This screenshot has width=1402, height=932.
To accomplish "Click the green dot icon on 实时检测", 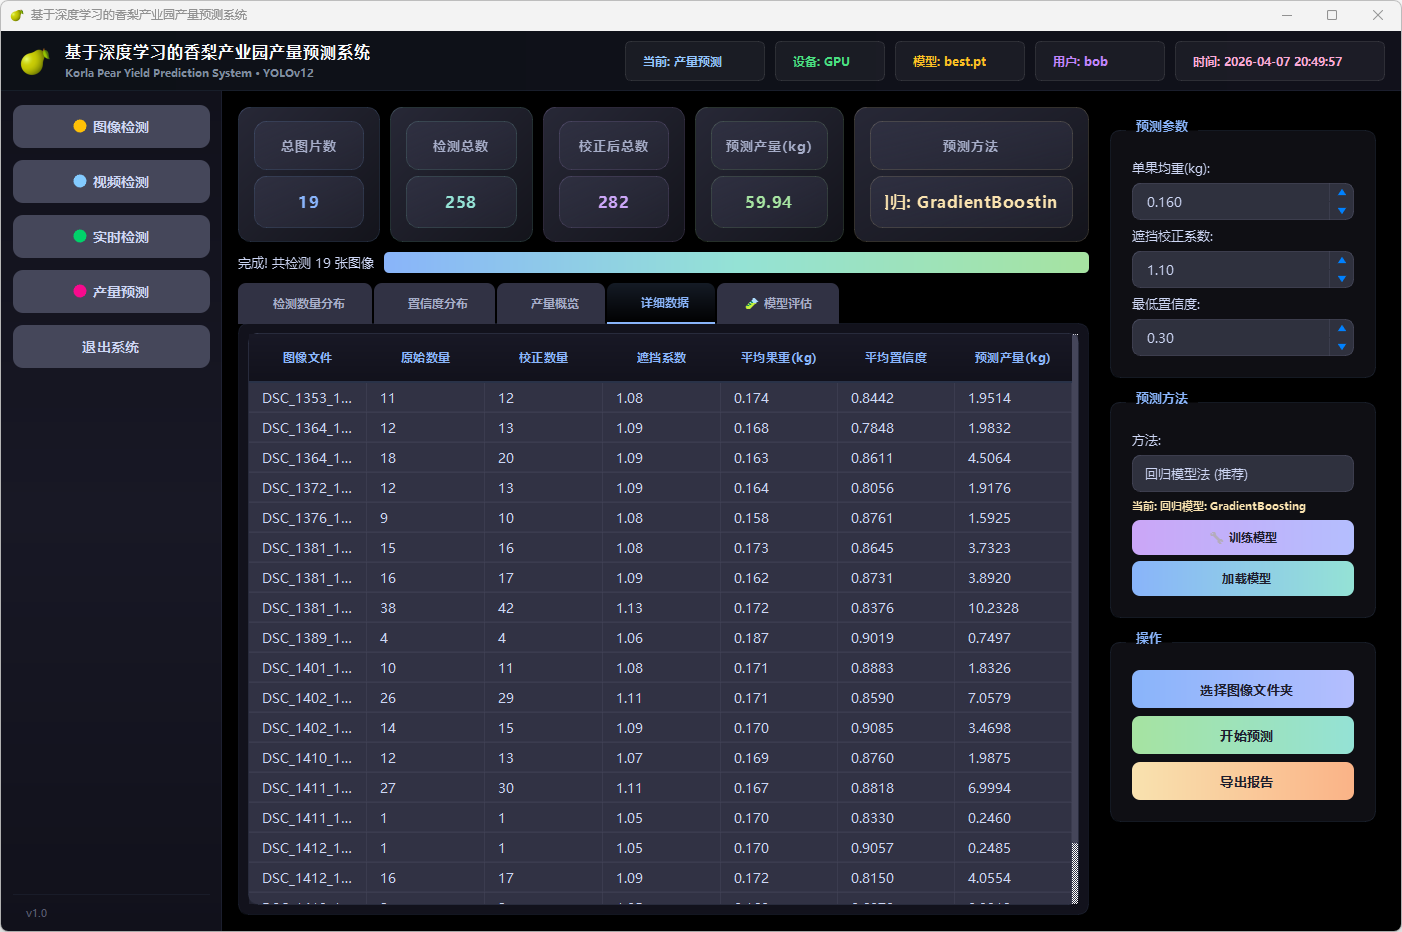I will click(x=80, y=237).
